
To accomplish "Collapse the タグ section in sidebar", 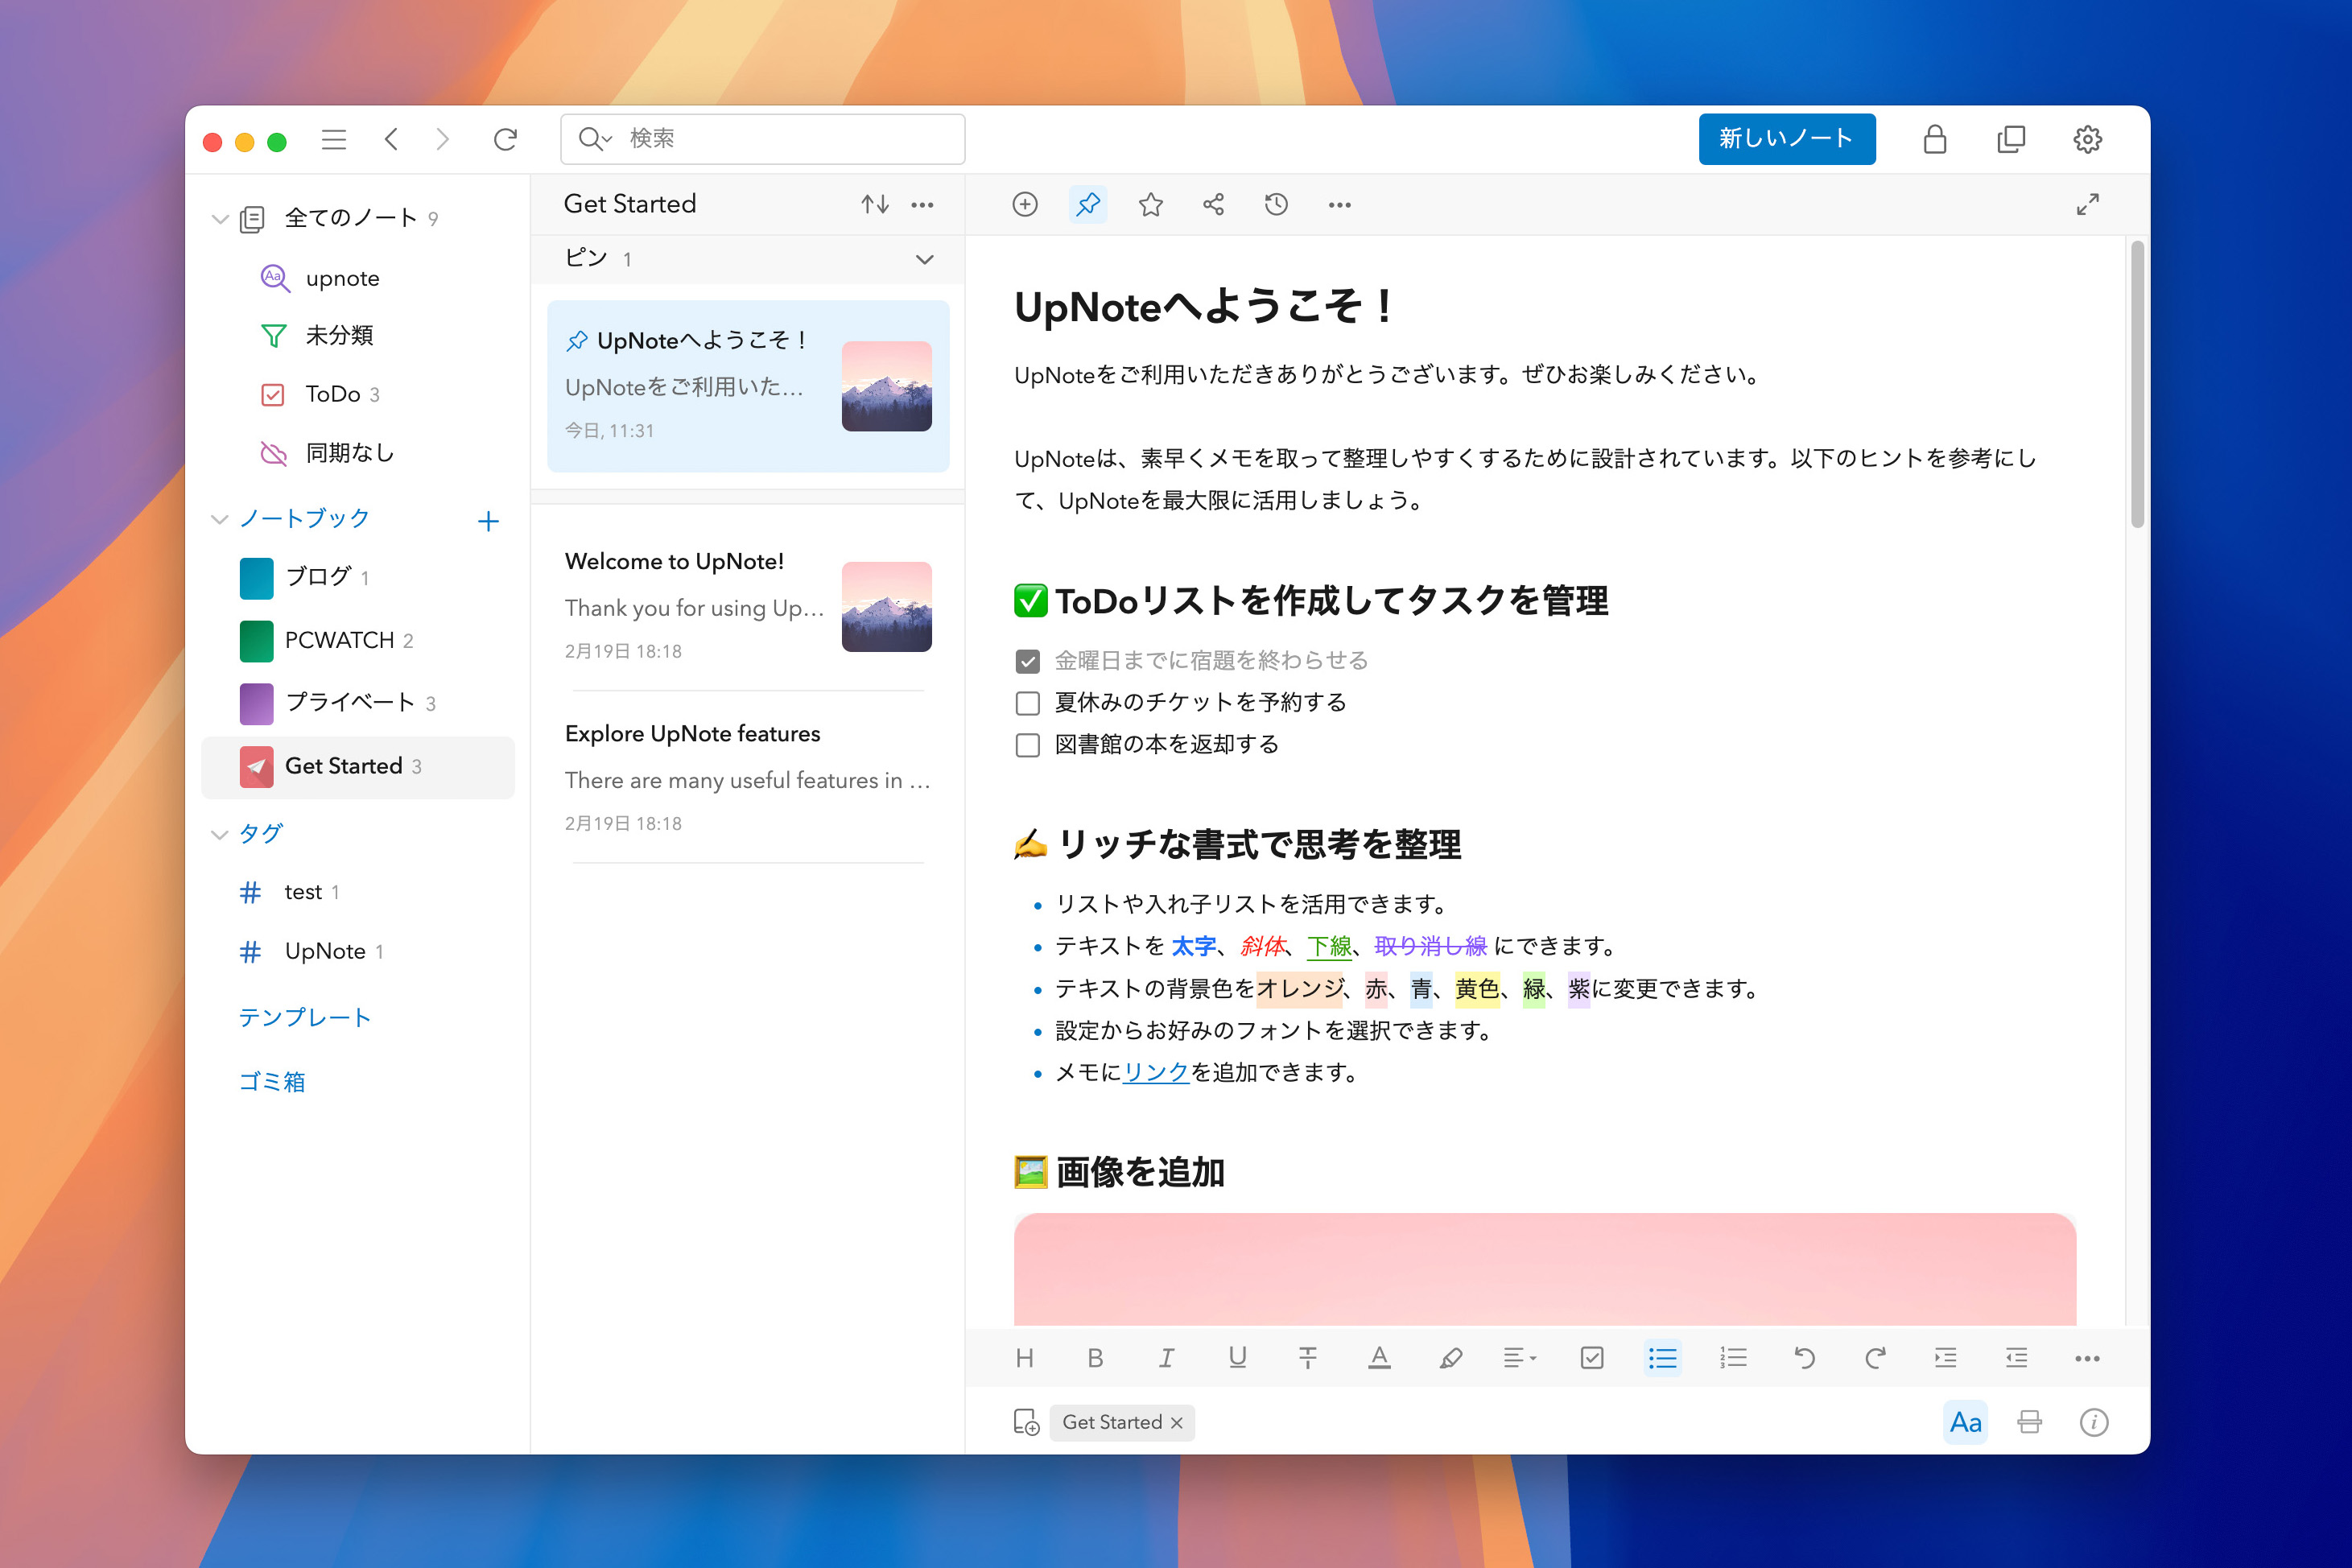I will tap(219, 833).
